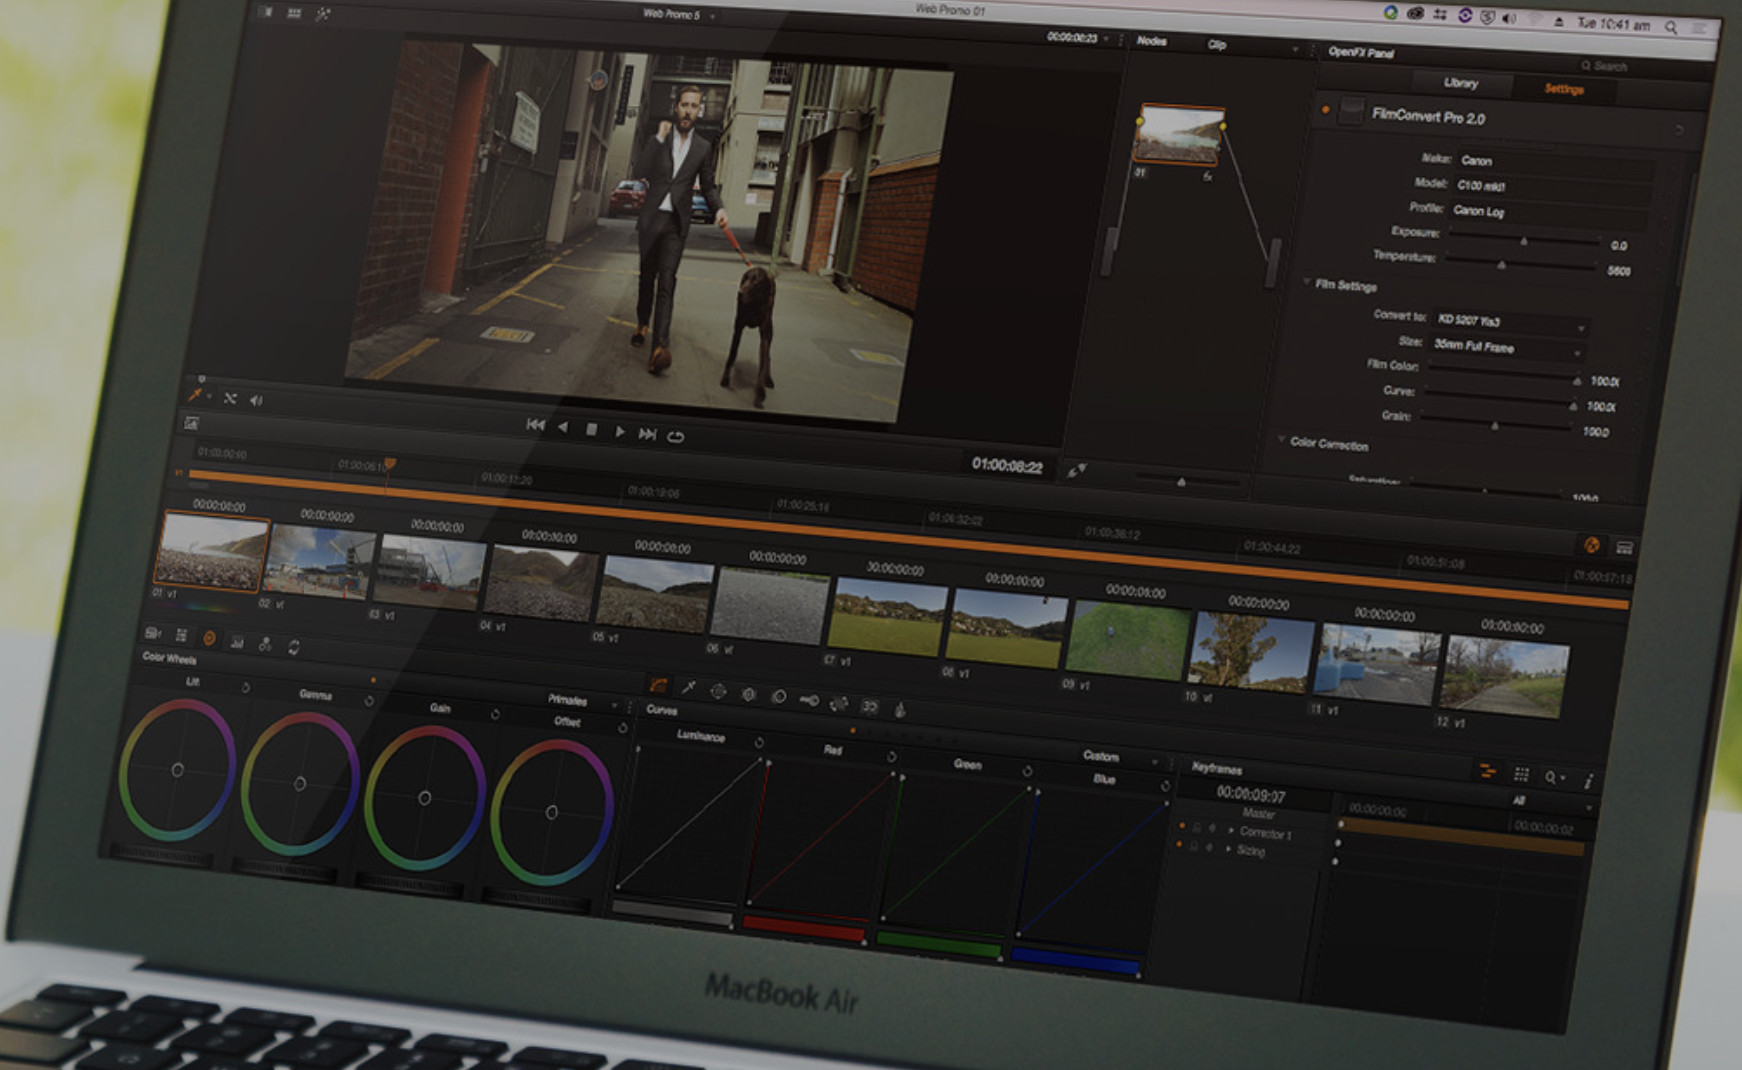Screen dimensions: 1742x1070
Task: Toggle the Corrector 1 lock icon
Action: coord(1197,828)
